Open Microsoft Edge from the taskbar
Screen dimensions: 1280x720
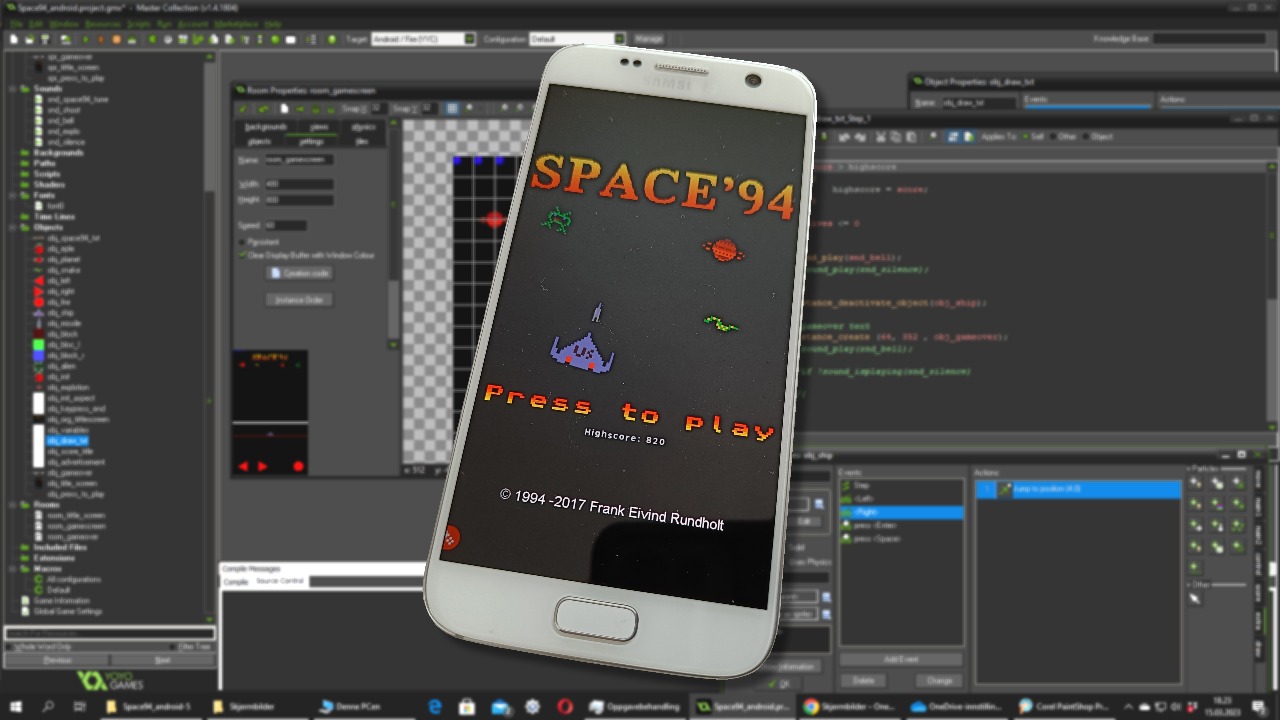(435, 706)
